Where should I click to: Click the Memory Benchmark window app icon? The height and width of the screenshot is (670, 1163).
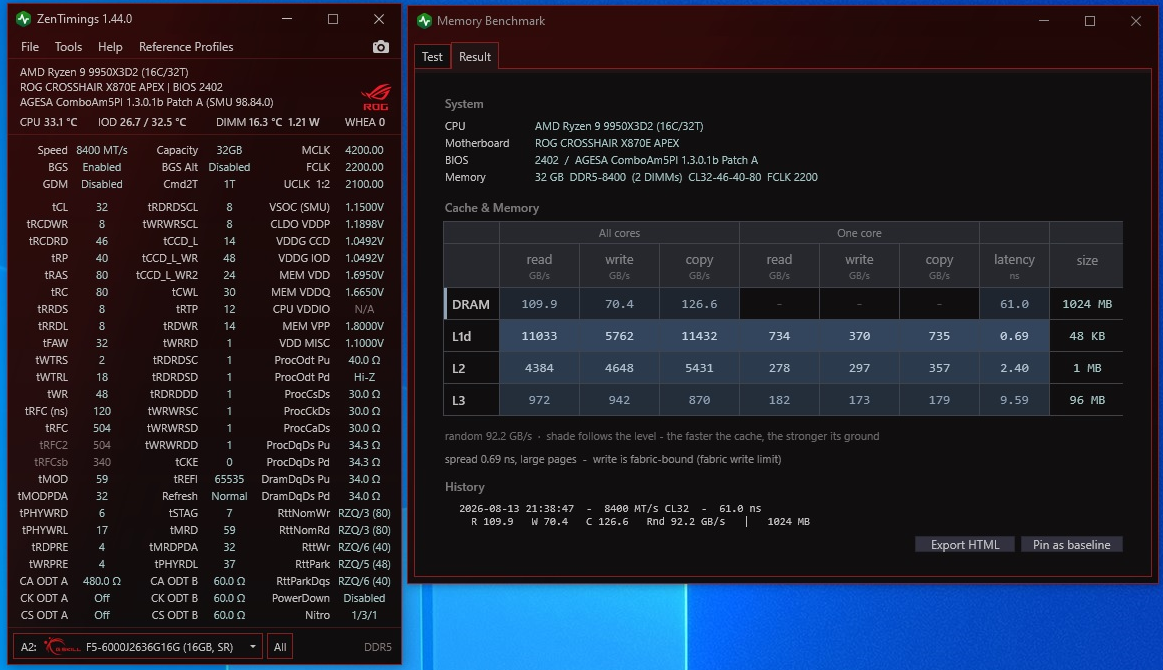(x=424, y=21)
